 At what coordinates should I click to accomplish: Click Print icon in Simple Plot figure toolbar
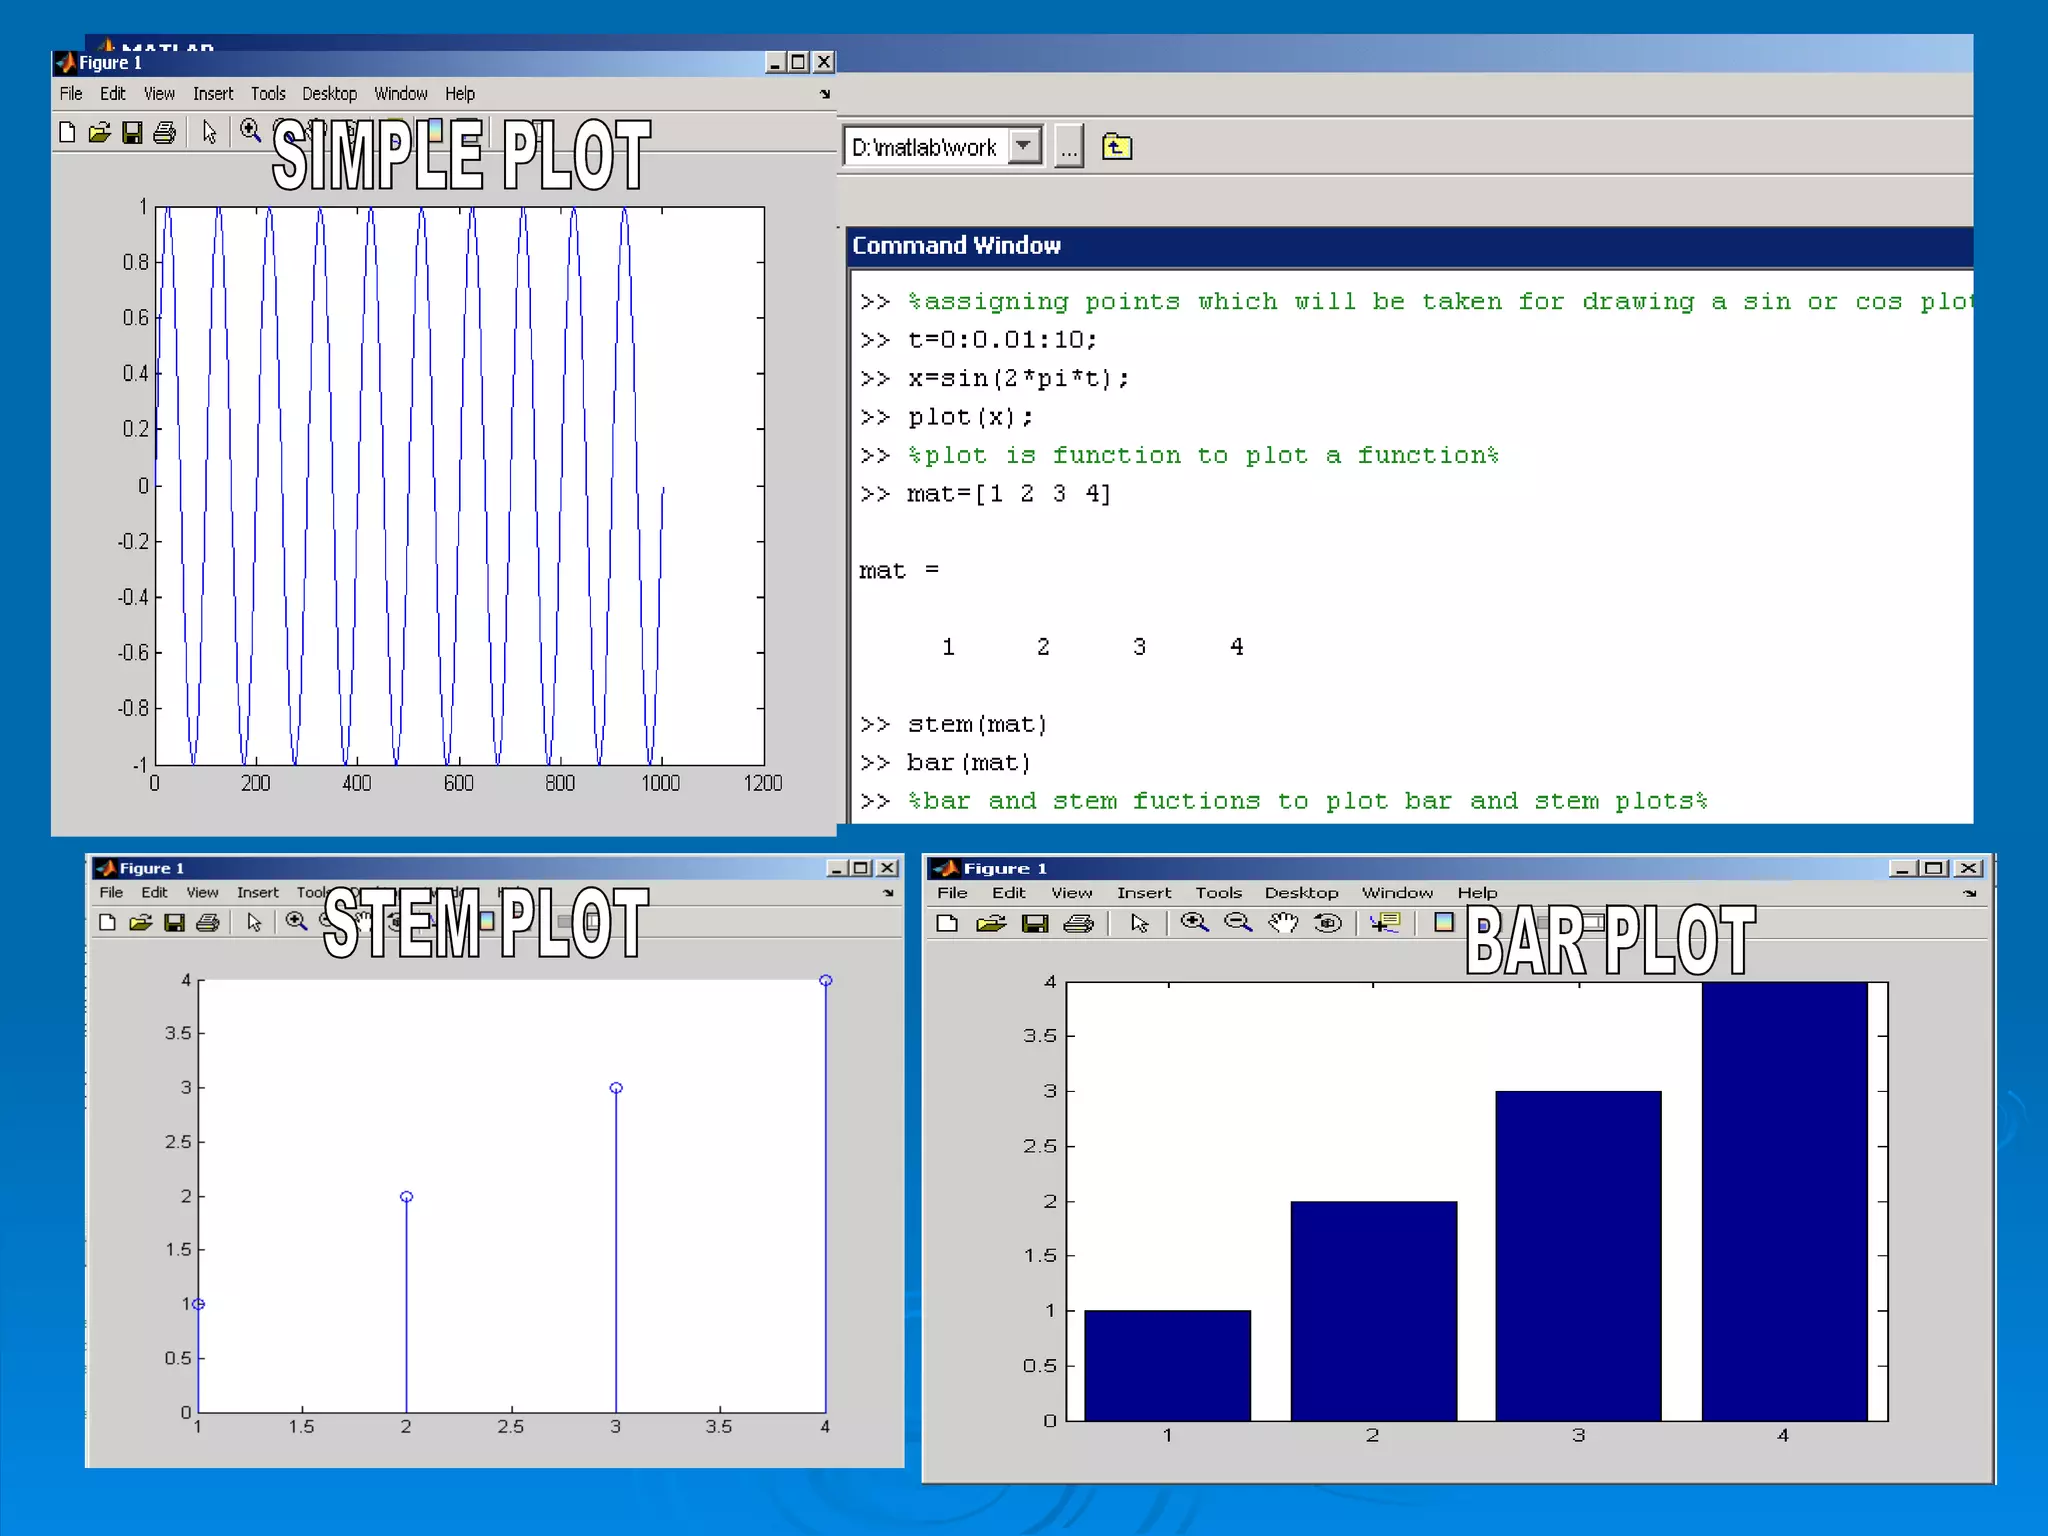coord(165,132)
